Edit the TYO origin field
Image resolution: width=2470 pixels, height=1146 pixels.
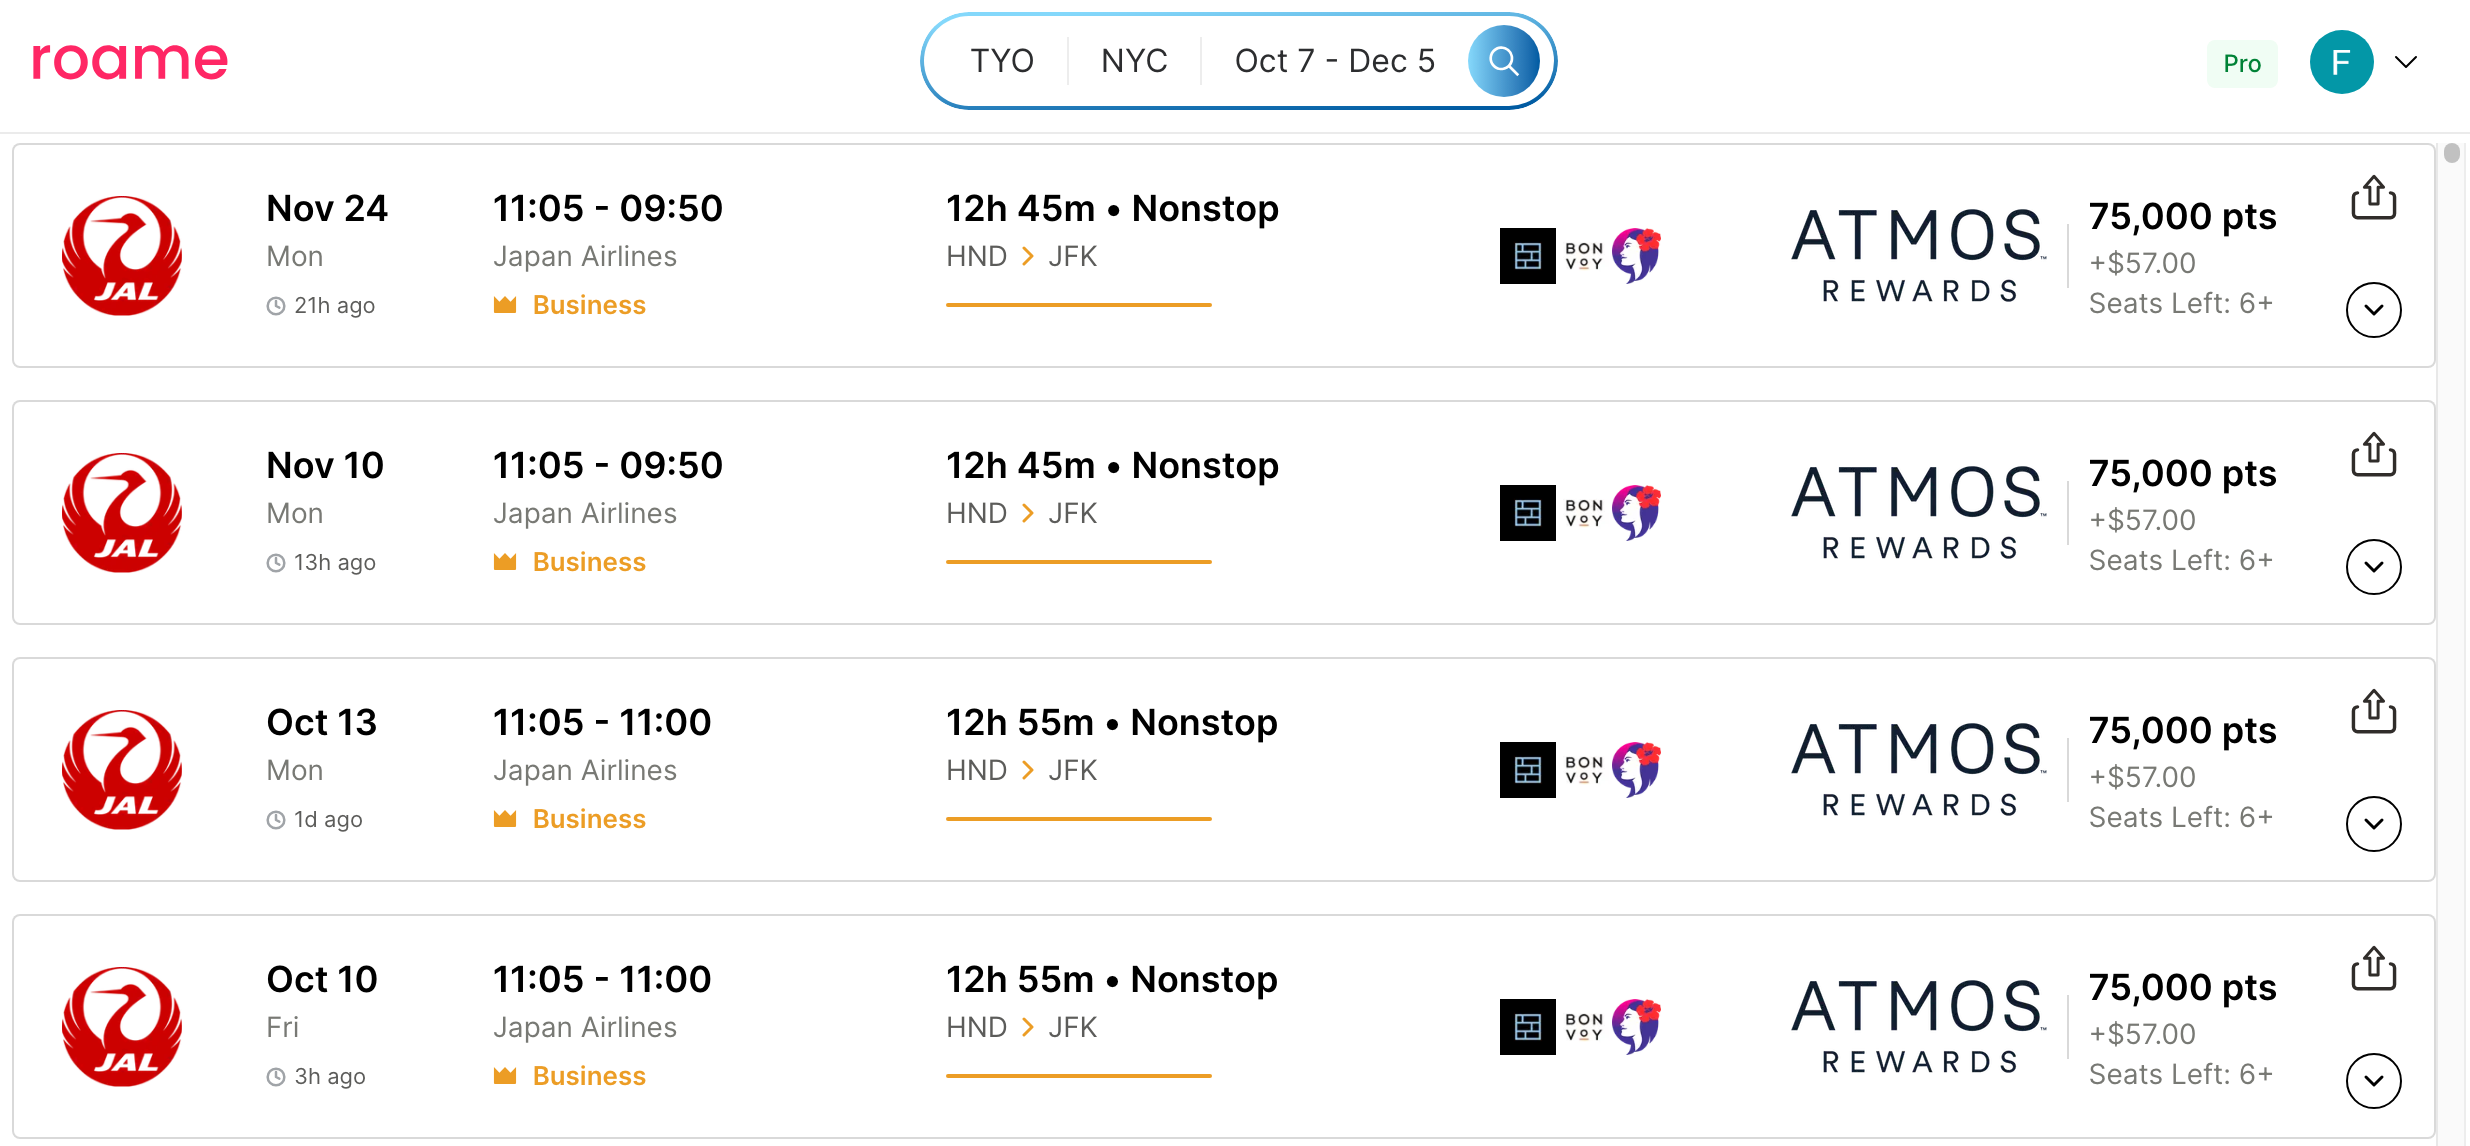(1001, 61)
